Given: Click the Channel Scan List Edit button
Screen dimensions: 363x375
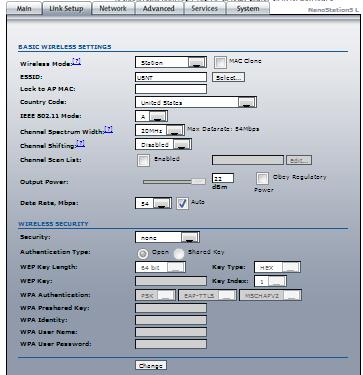Looking at the screenshot, I should [x=299, y=160].
